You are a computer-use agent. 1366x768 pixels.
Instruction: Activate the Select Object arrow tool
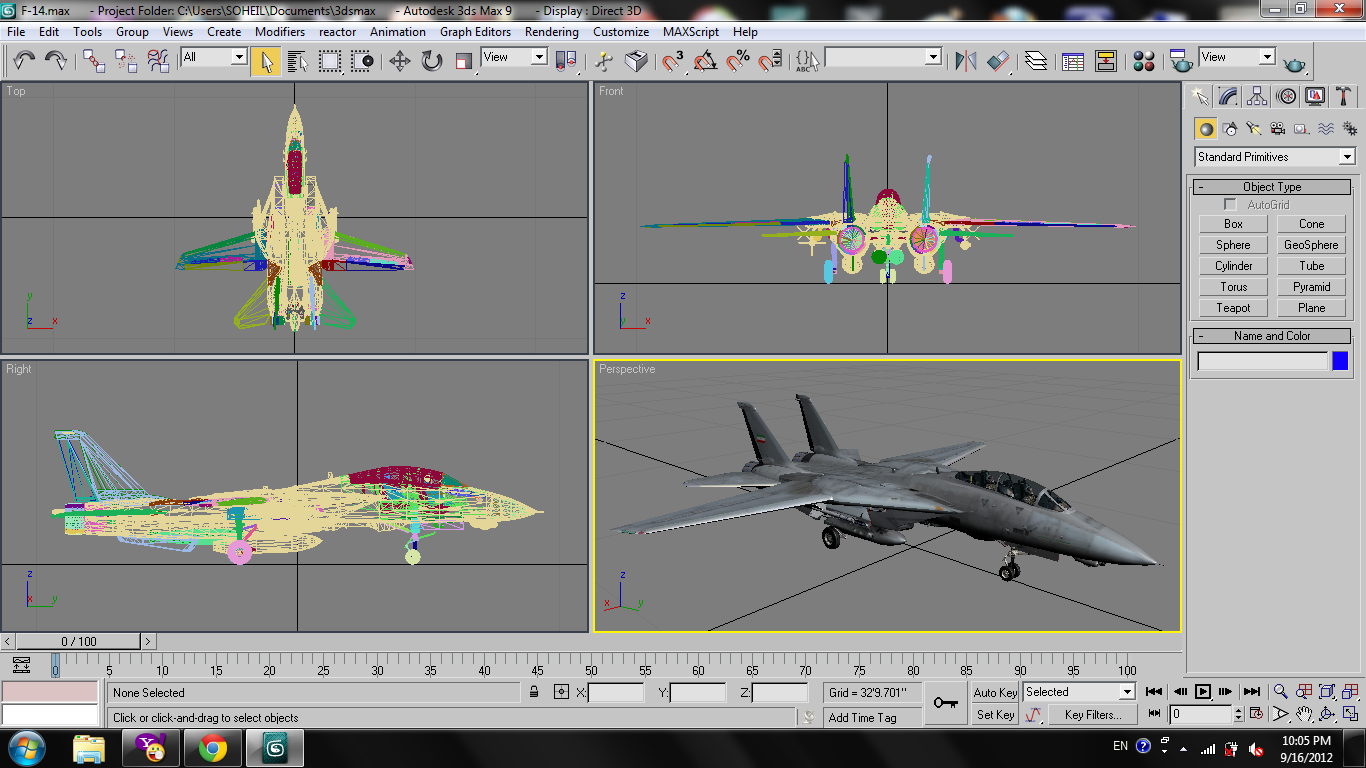[x=265, y=61]
